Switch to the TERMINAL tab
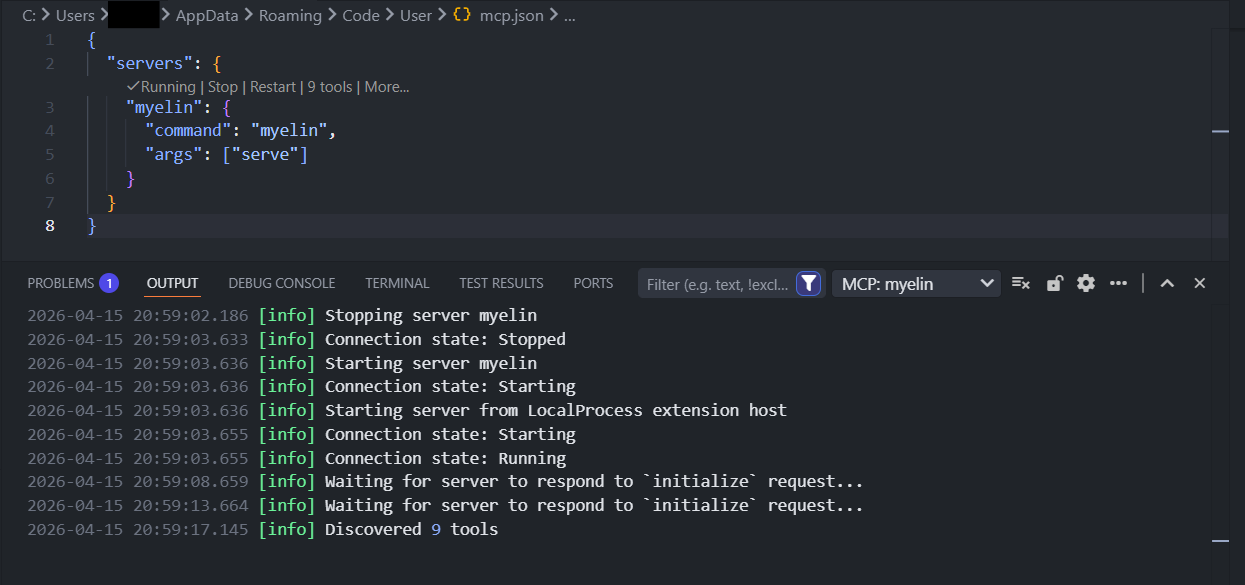Image resolution: width=1245 pixels, height=585 pixels. (397, 283)
